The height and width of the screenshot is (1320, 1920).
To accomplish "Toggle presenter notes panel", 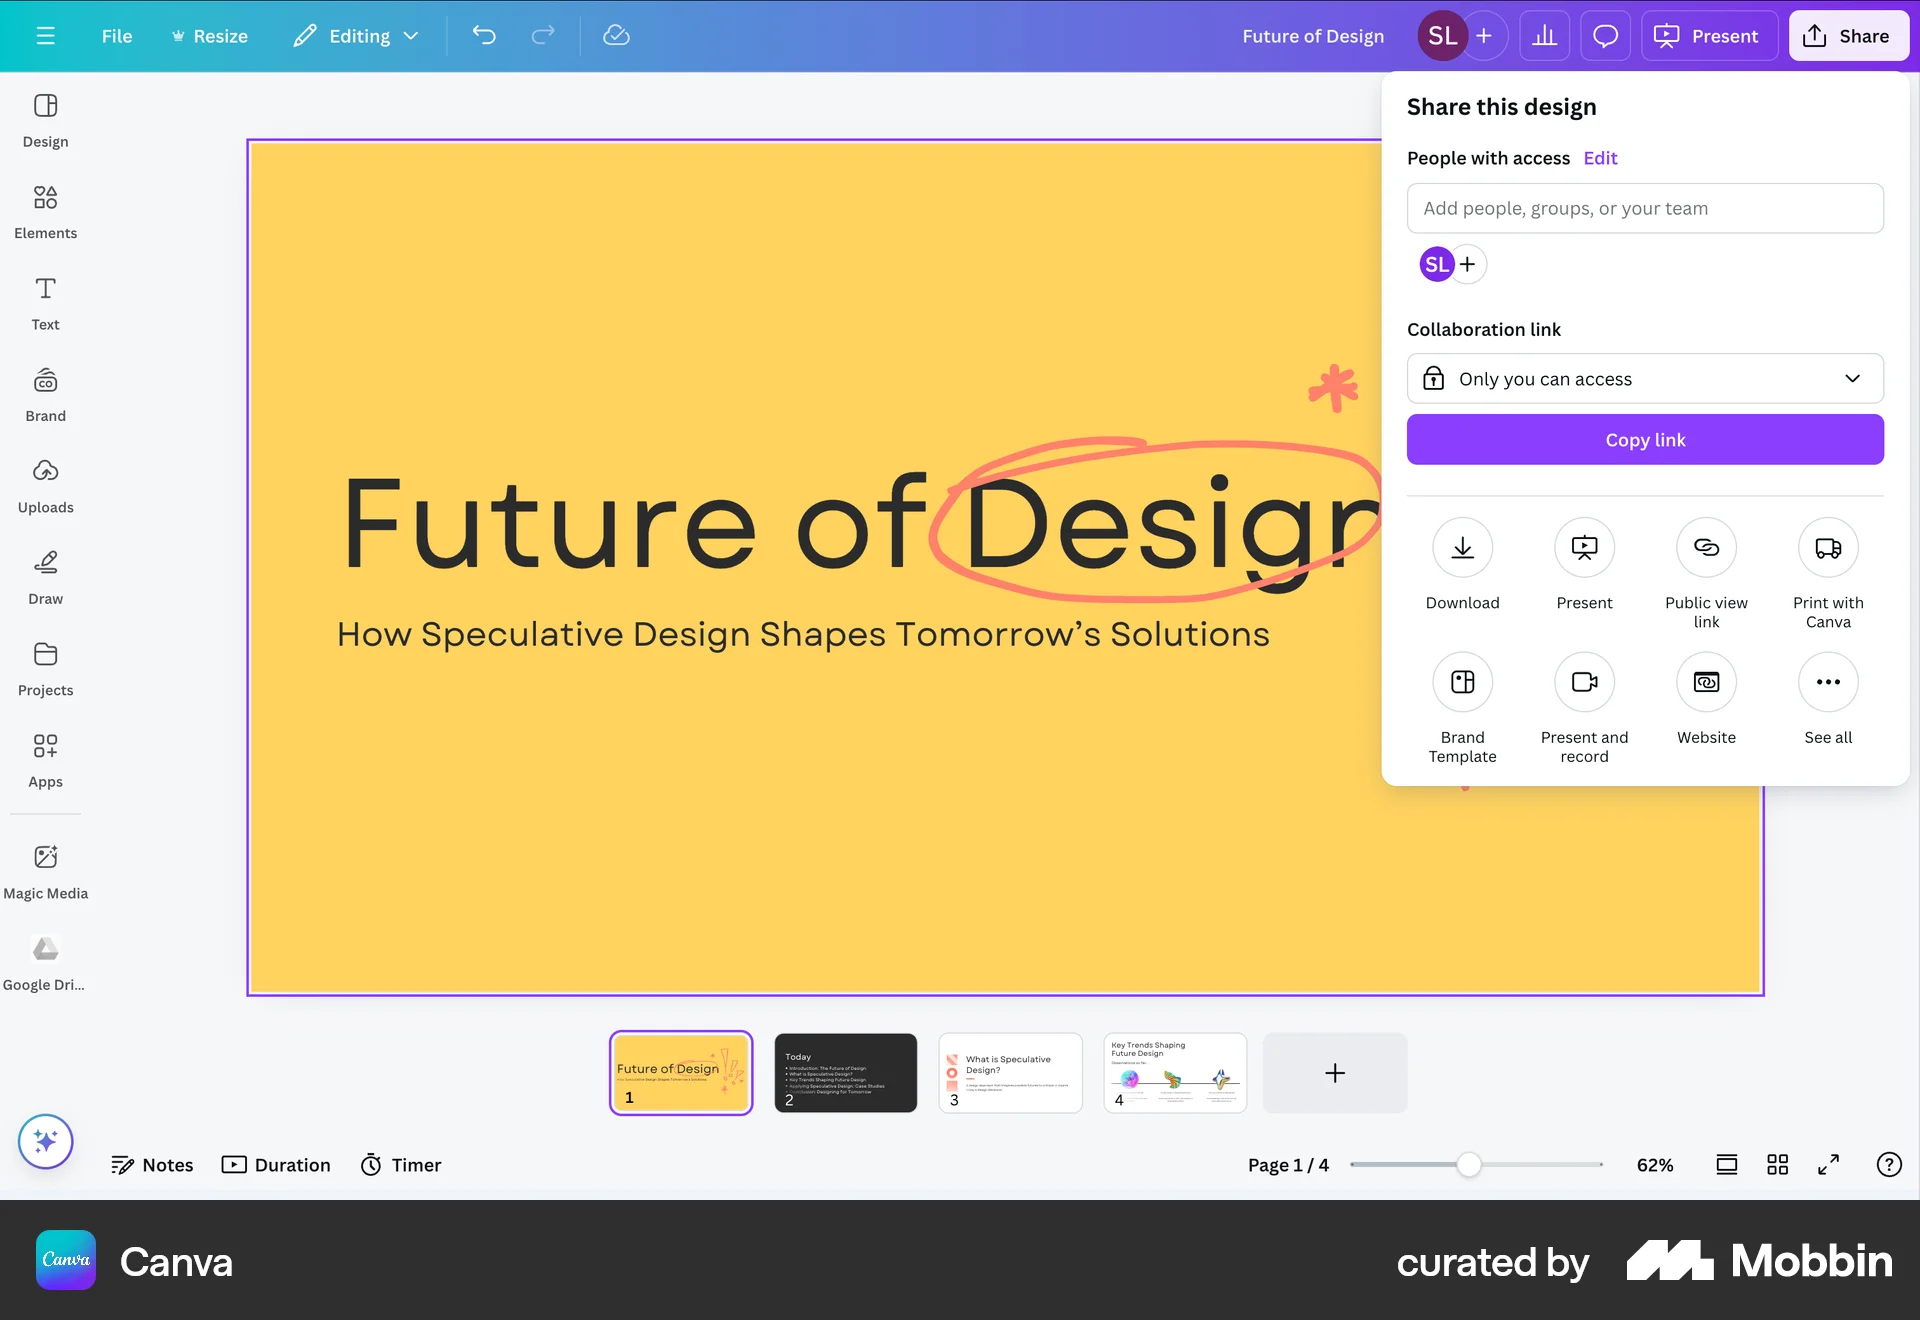I will tap(152, 1164).
